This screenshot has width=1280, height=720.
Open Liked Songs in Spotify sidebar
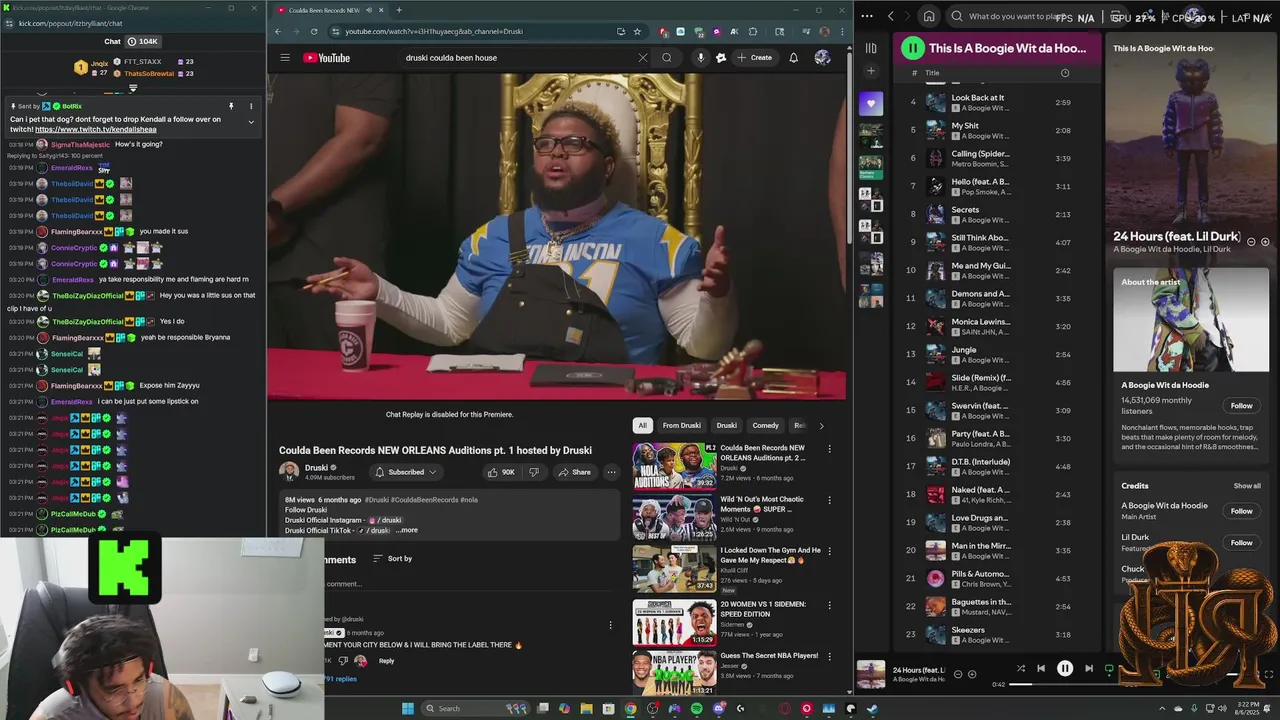(x=871, y=104)
